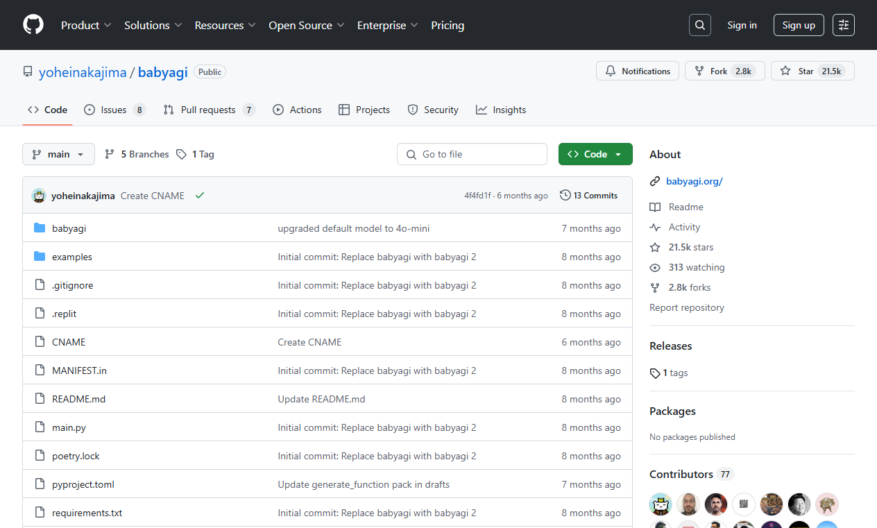
Task: Open the Contributors 77 heading link
Action: click(x=691, y=474)
